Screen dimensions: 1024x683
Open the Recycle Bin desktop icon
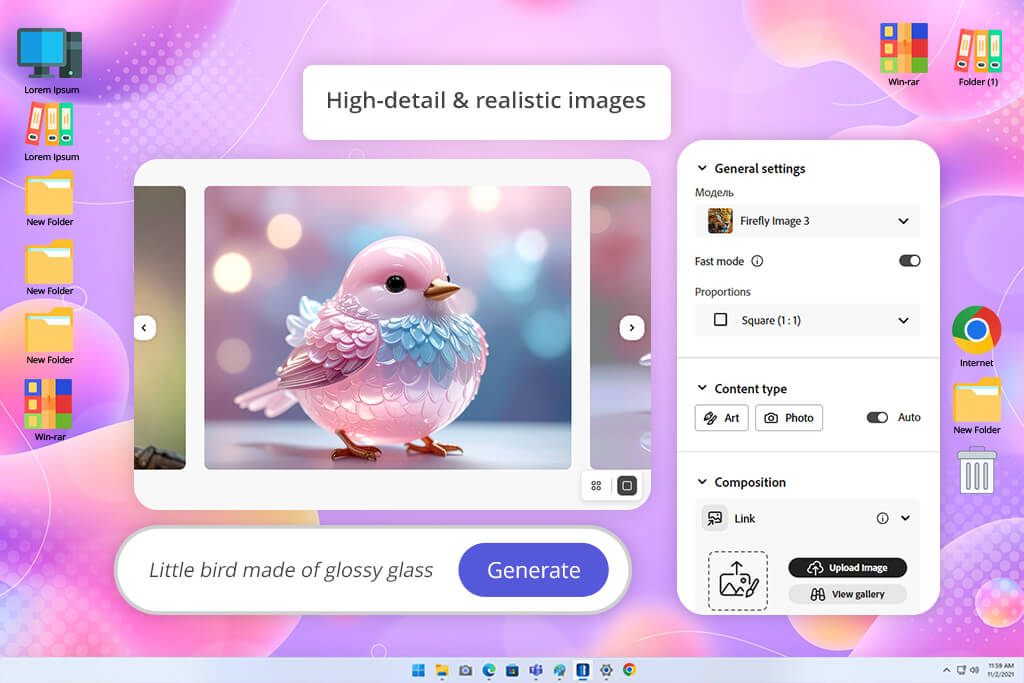pyautogui.click(x=977, y=470)
